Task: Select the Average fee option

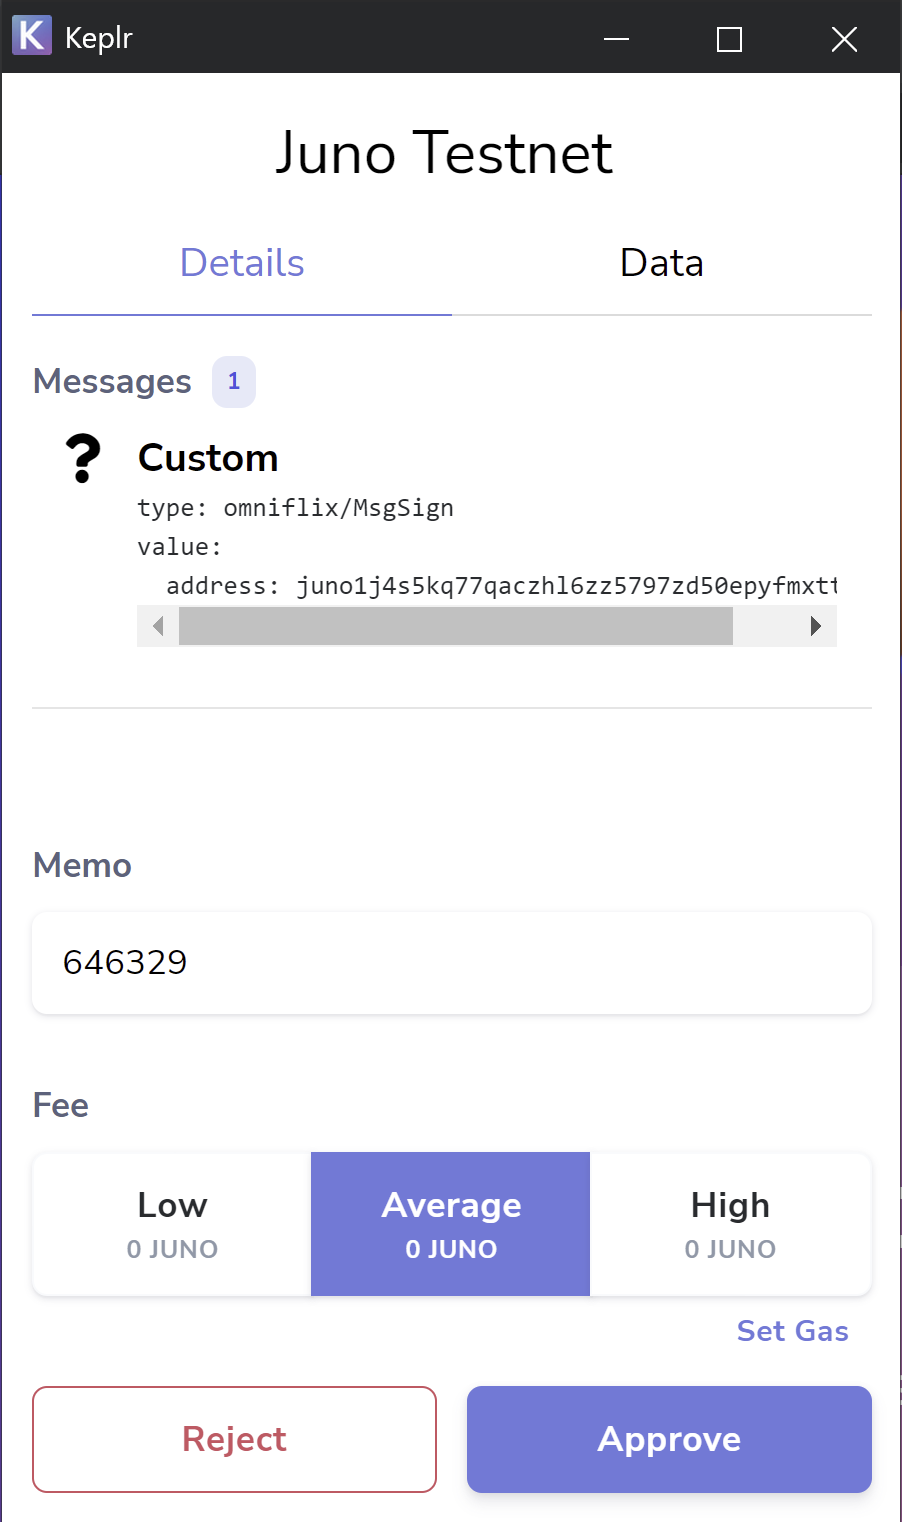Action: 451,1224
